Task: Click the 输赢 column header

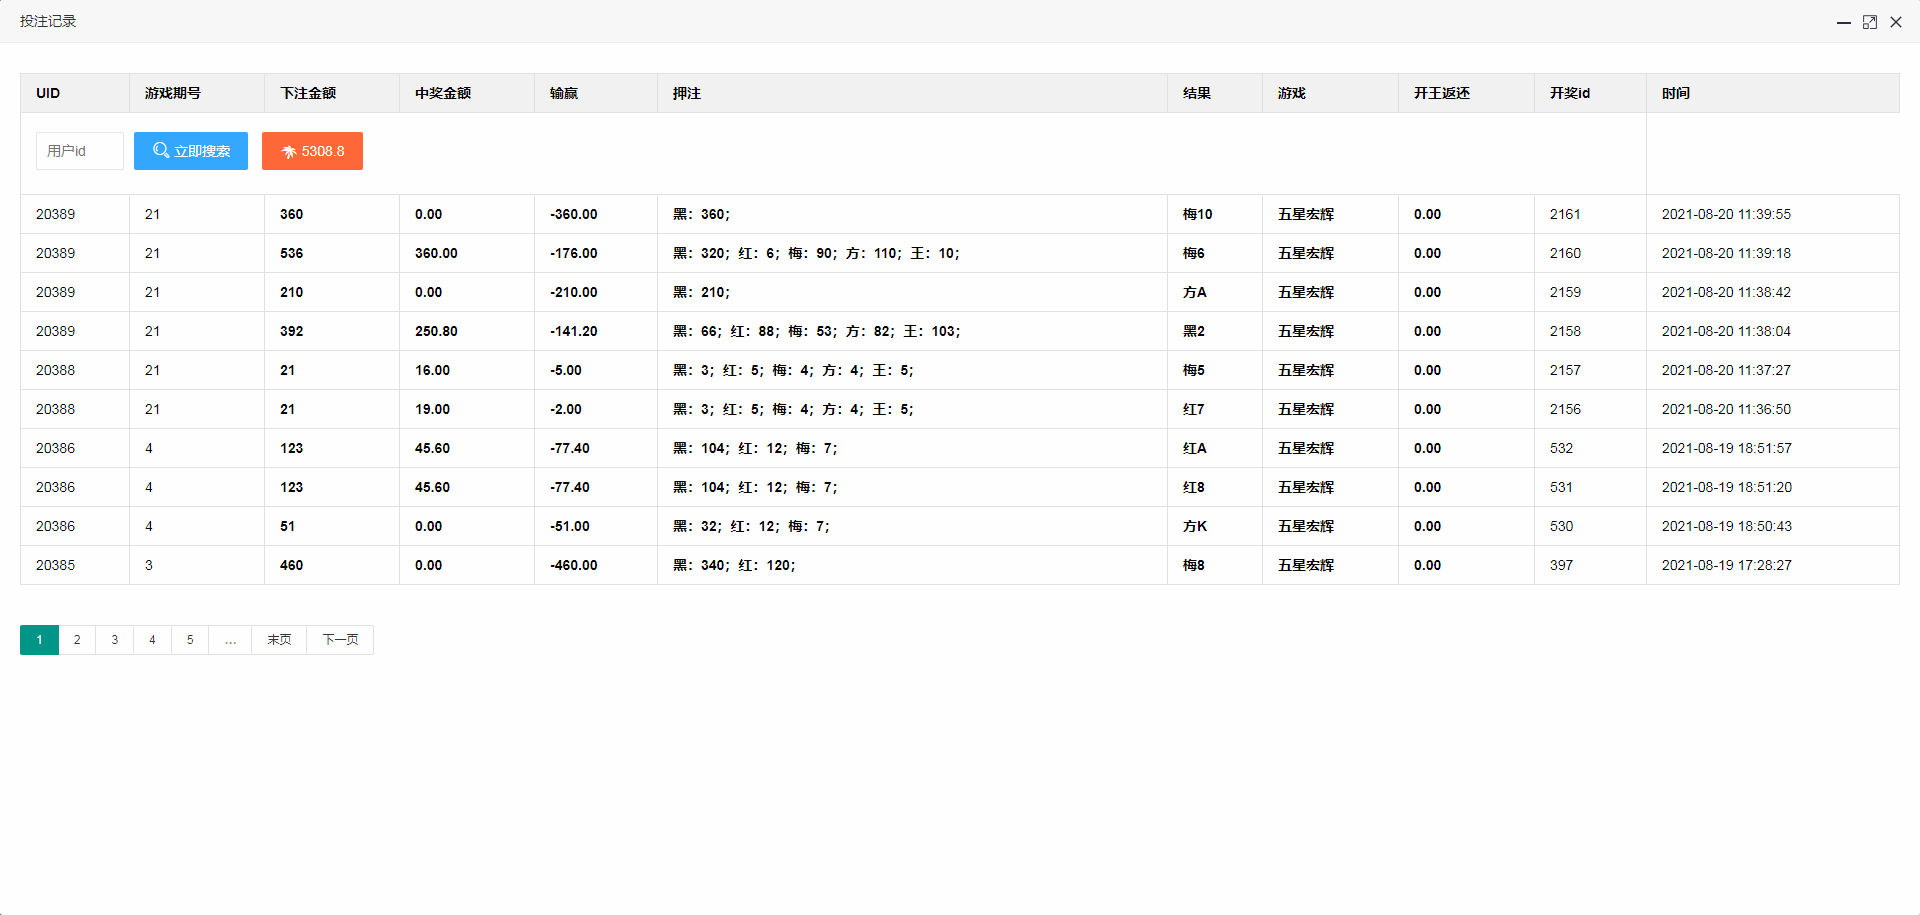Action: tap(564, 93)
